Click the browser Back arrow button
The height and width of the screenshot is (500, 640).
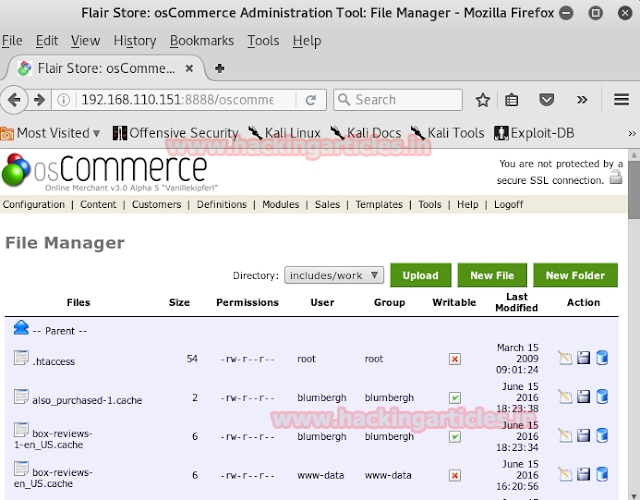point(14,100)
